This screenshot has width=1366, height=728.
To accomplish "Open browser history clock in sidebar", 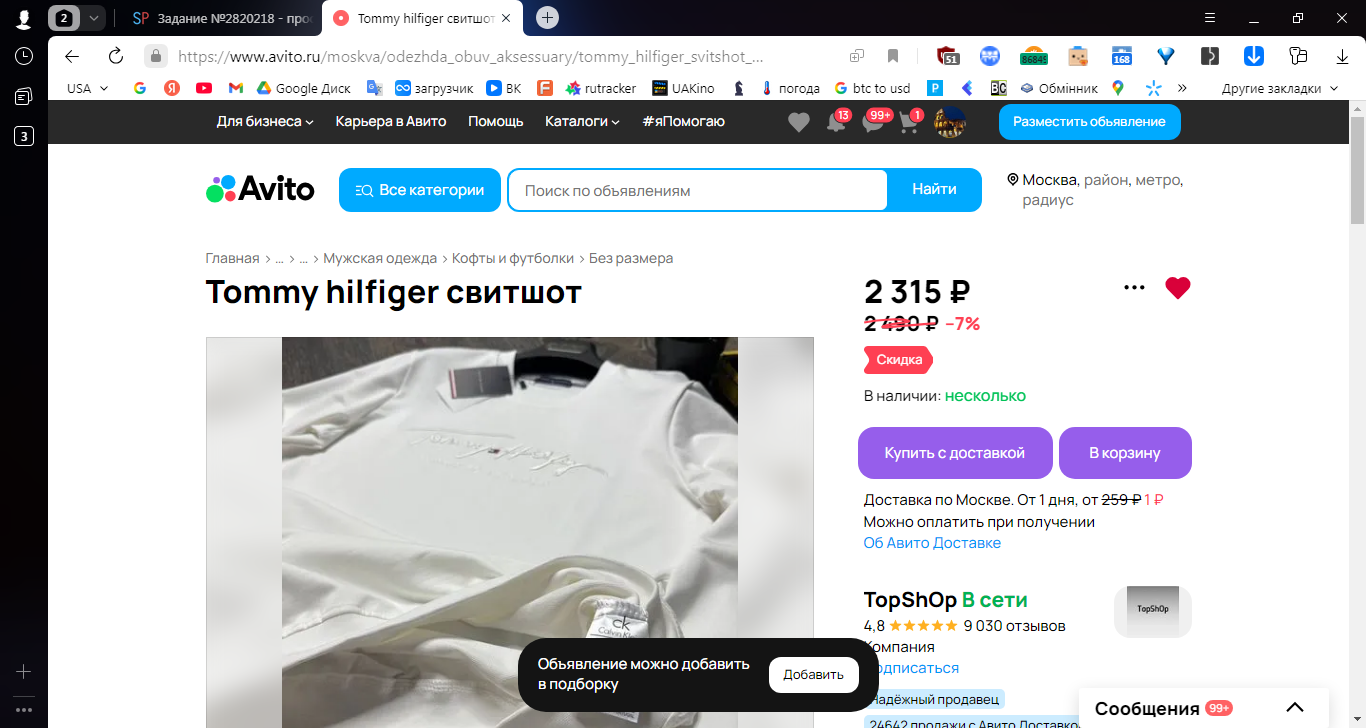I will [24, 57].
